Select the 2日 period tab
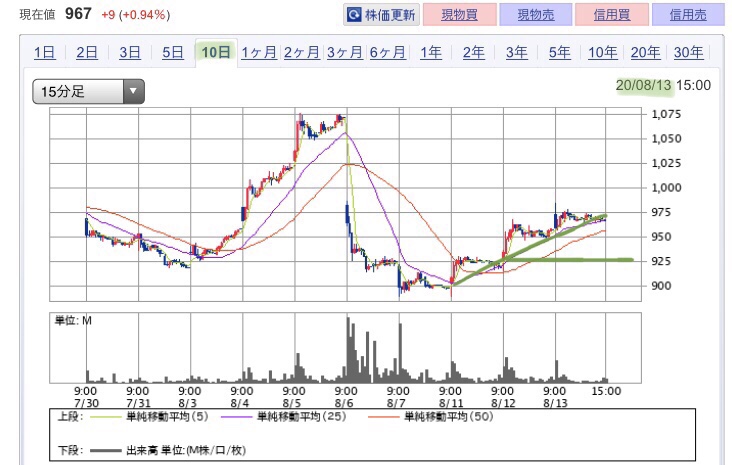732x465 pixels. coord(87,53)
